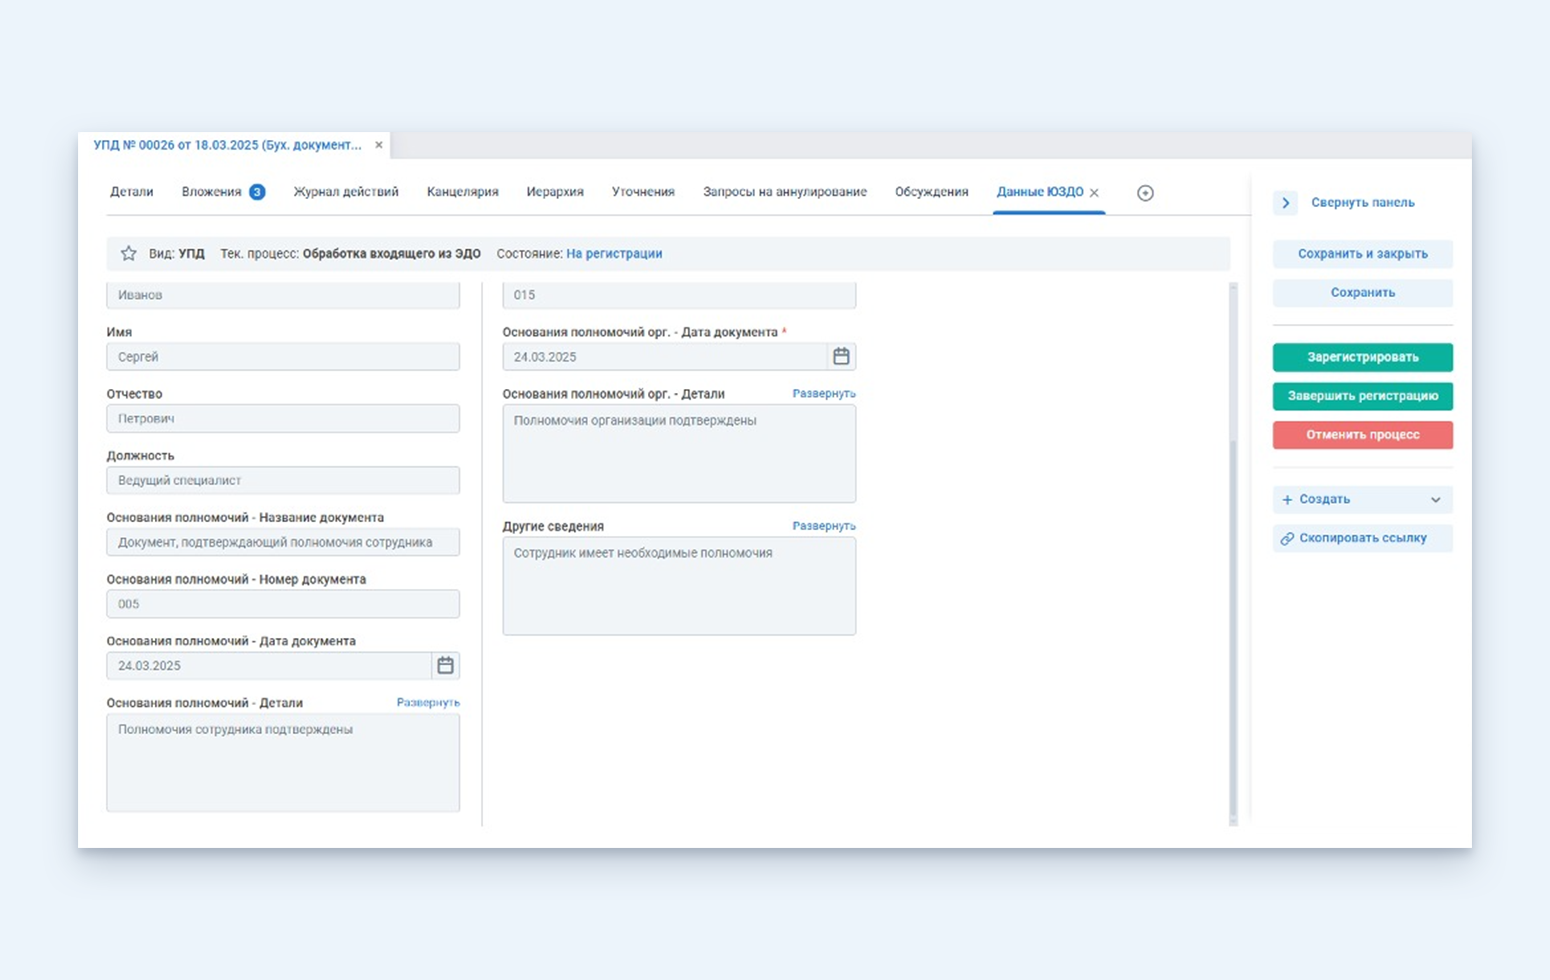The width and height of the screenshot is (1550, 980).
Task: Close the Данные ЮЗДО tab
Action: (1094, 193)
